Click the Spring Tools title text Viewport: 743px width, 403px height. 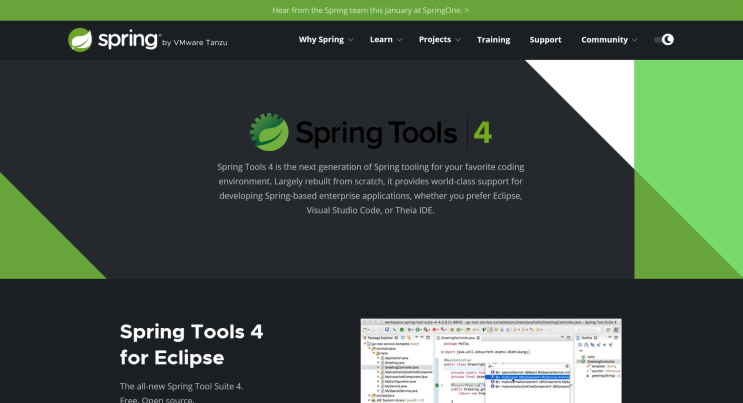376,133
